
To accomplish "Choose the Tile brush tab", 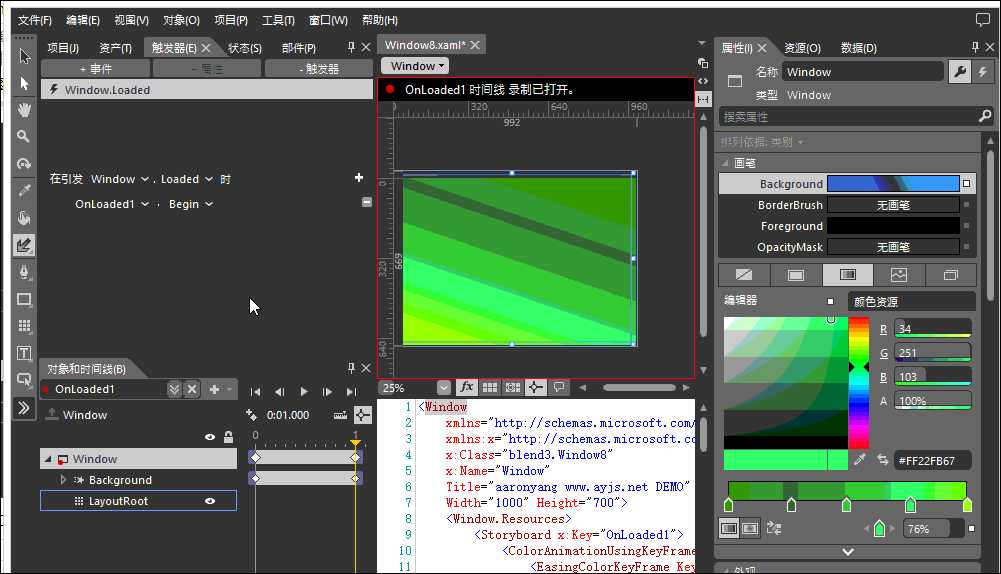I will point(899,275).
